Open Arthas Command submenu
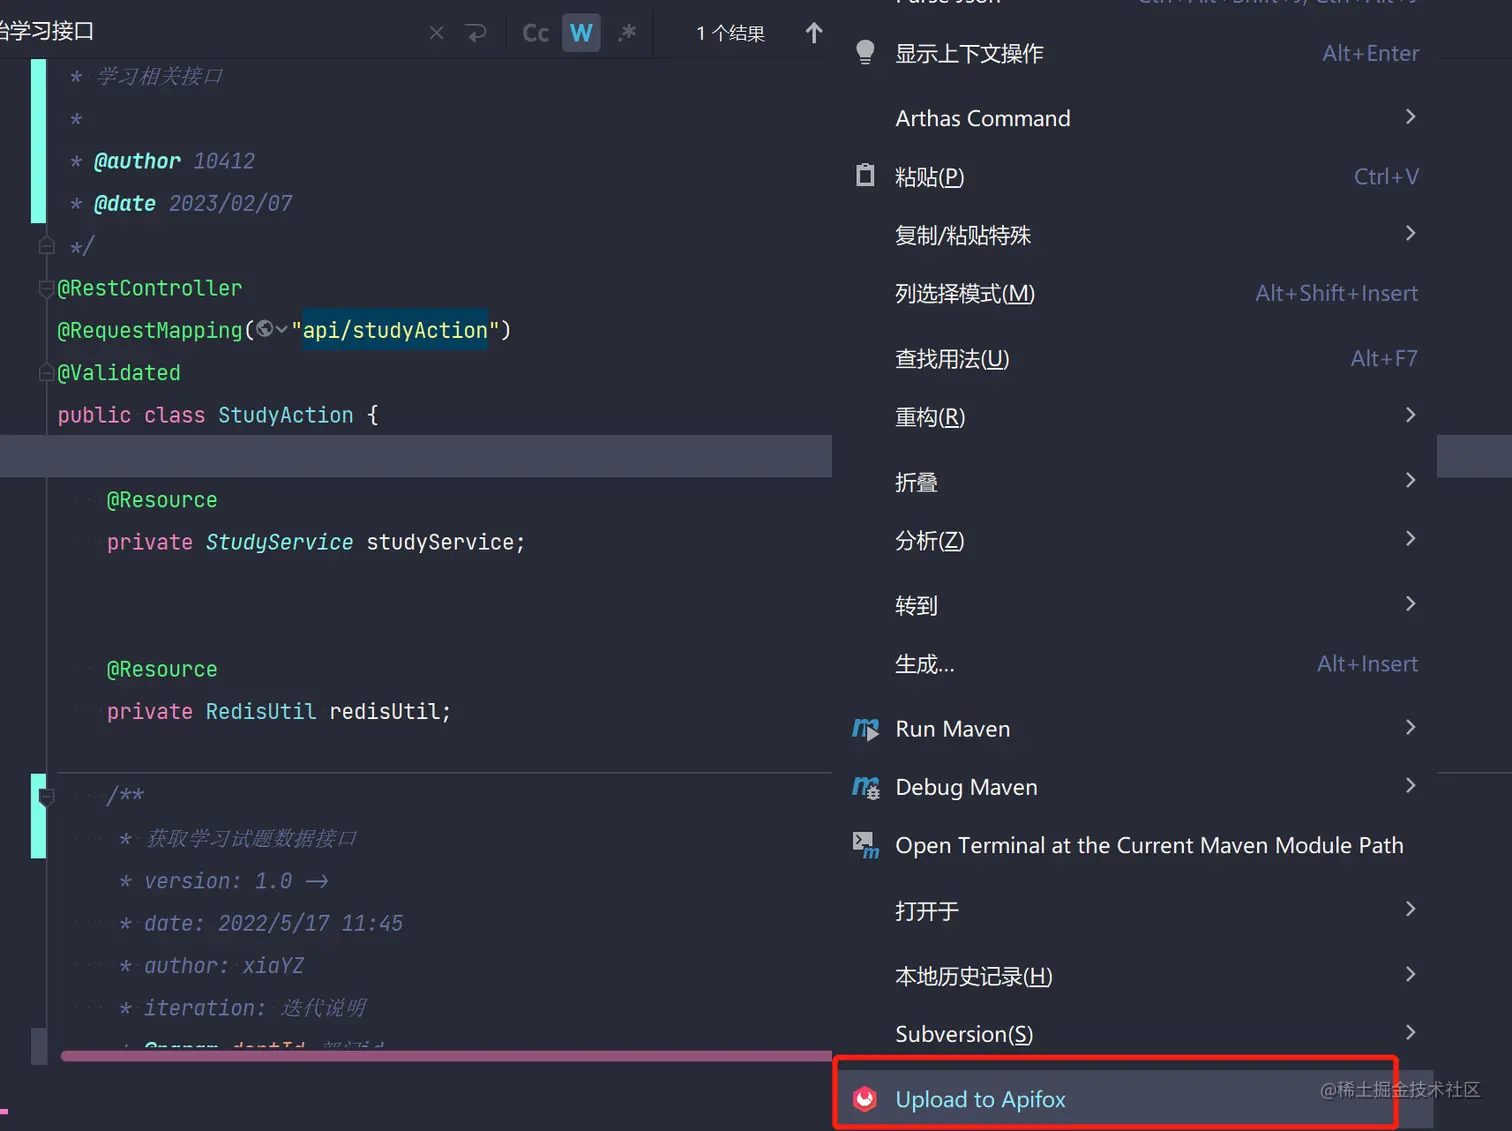1512x1131 pixels. [x=1135, y=118]
